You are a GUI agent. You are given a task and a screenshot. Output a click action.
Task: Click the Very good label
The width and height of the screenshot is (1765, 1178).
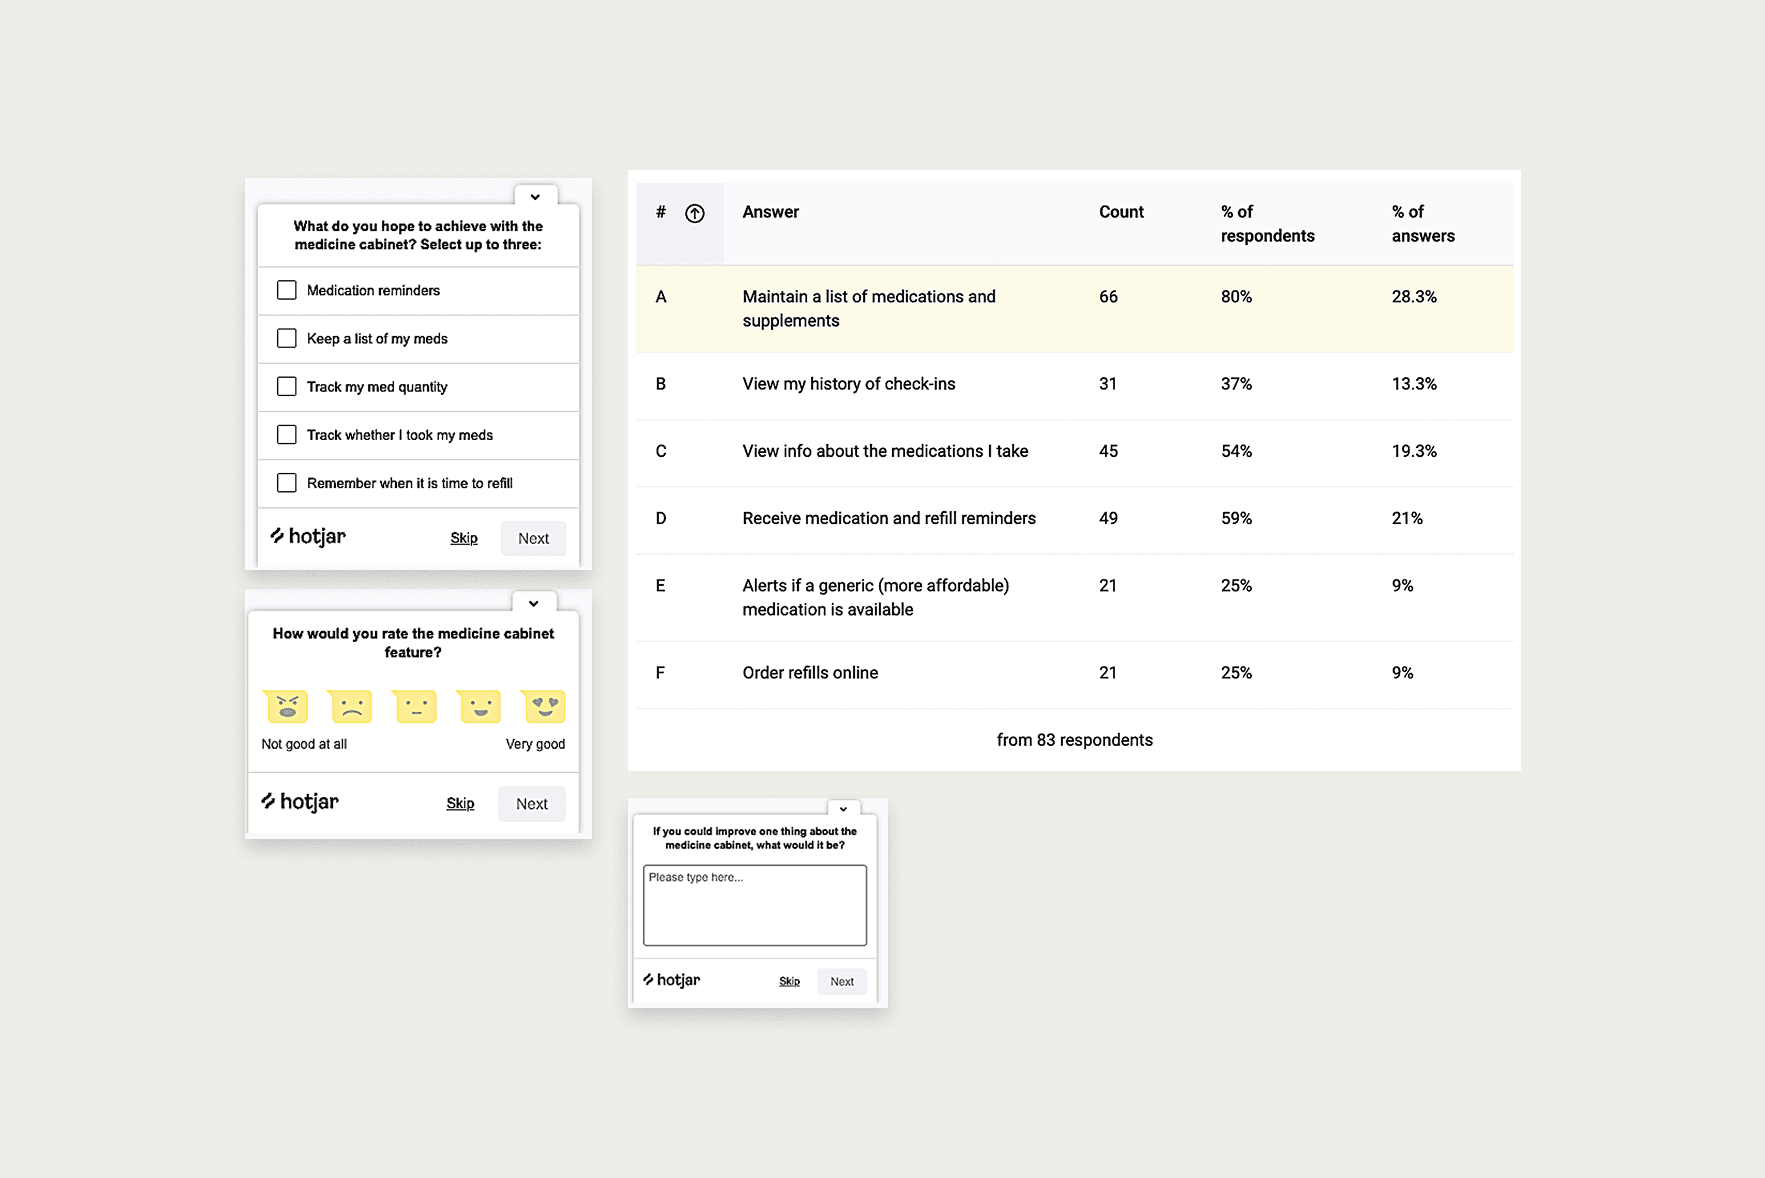(535, 744)
